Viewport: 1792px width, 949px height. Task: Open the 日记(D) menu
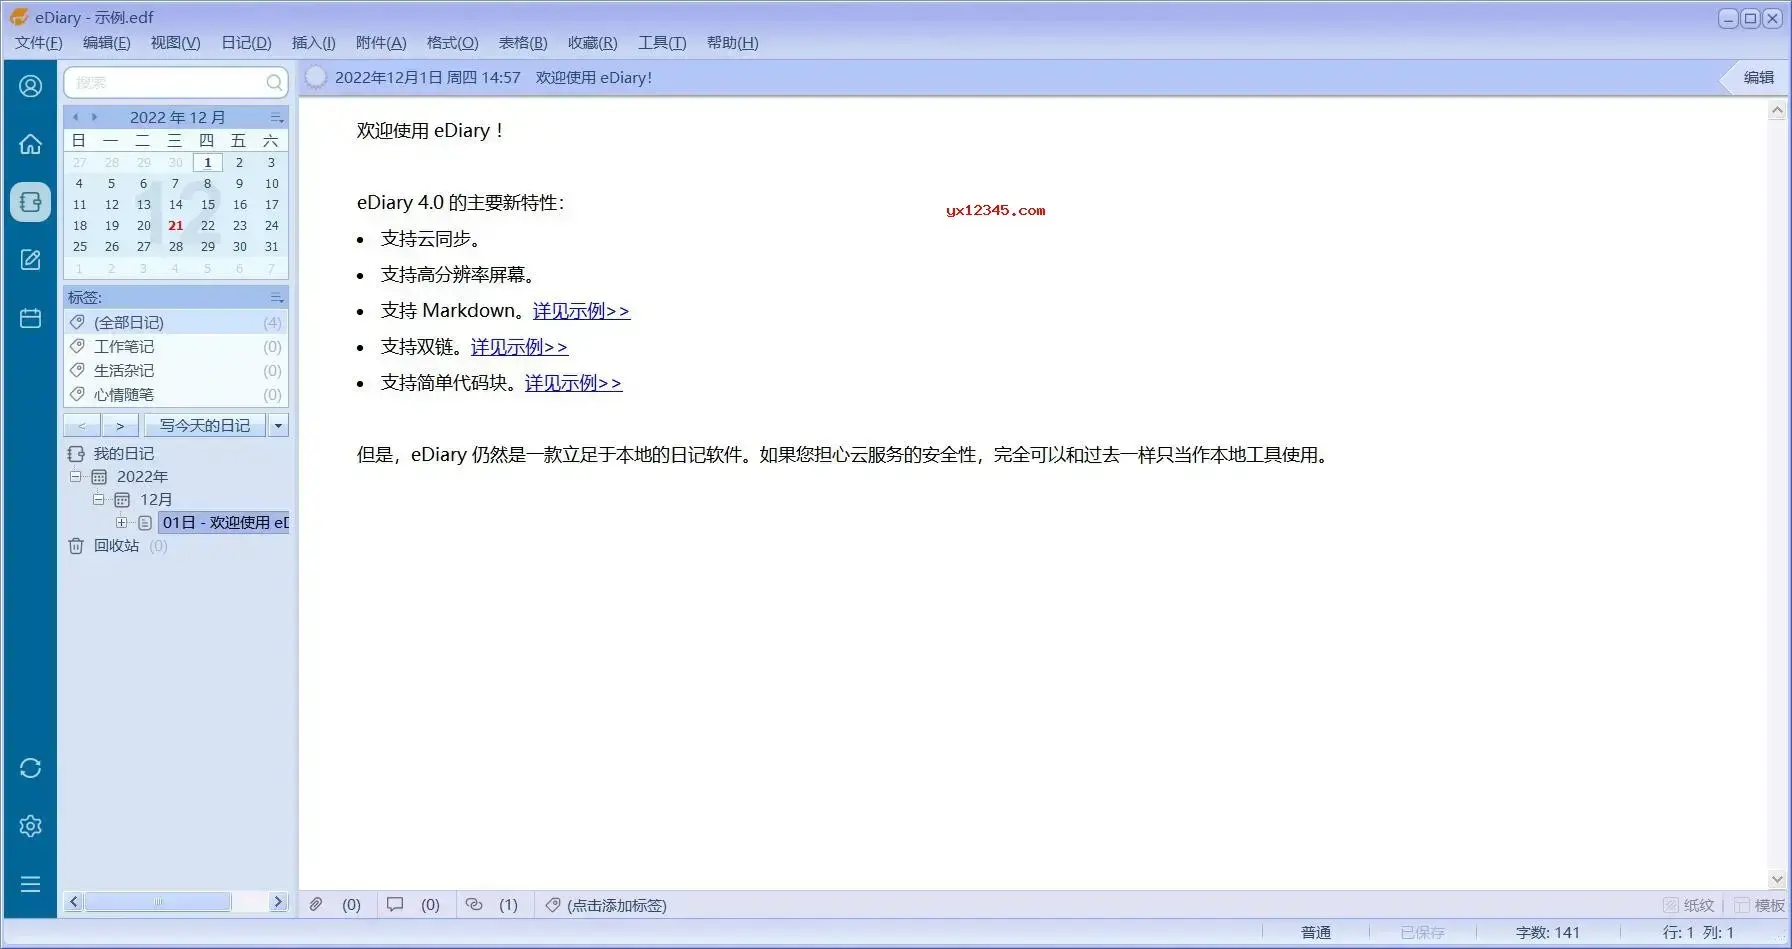[246, 43]
